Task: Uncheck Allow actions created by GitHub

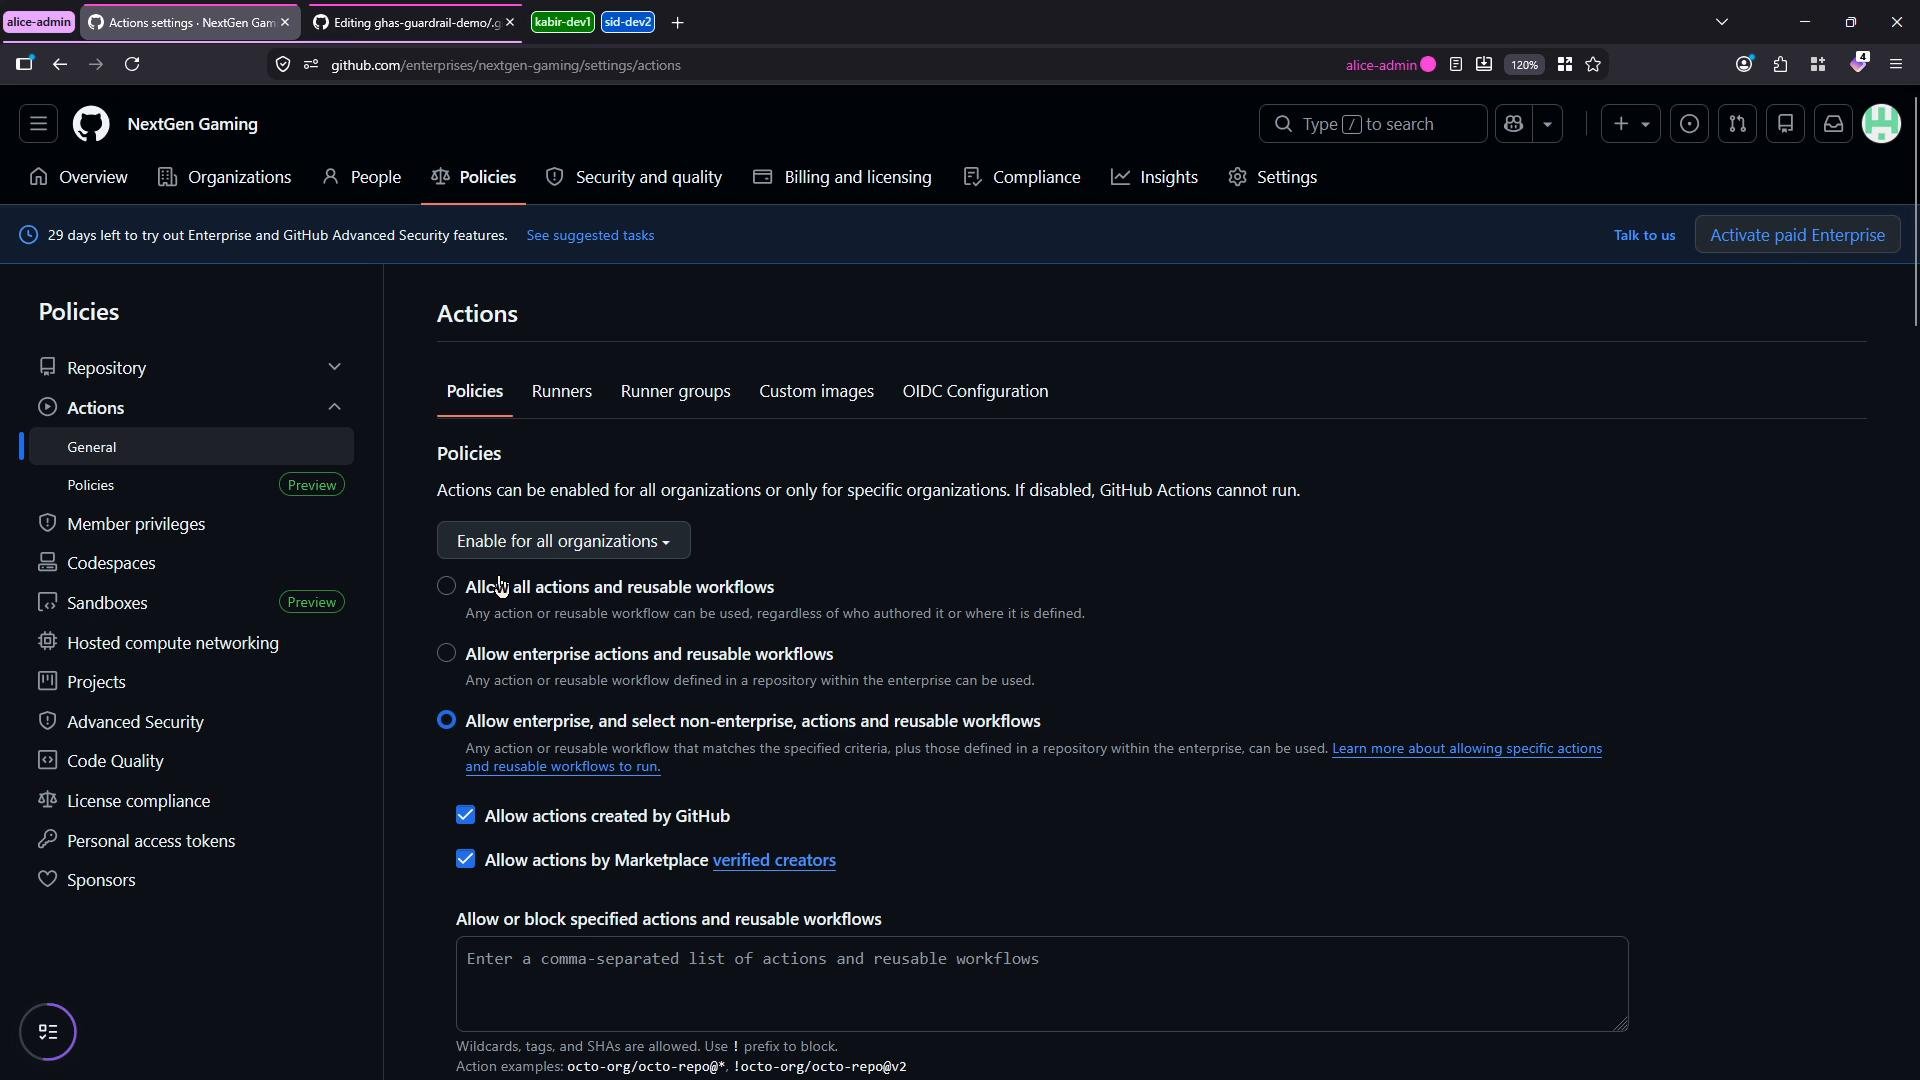Action: [x=466, y=815]
